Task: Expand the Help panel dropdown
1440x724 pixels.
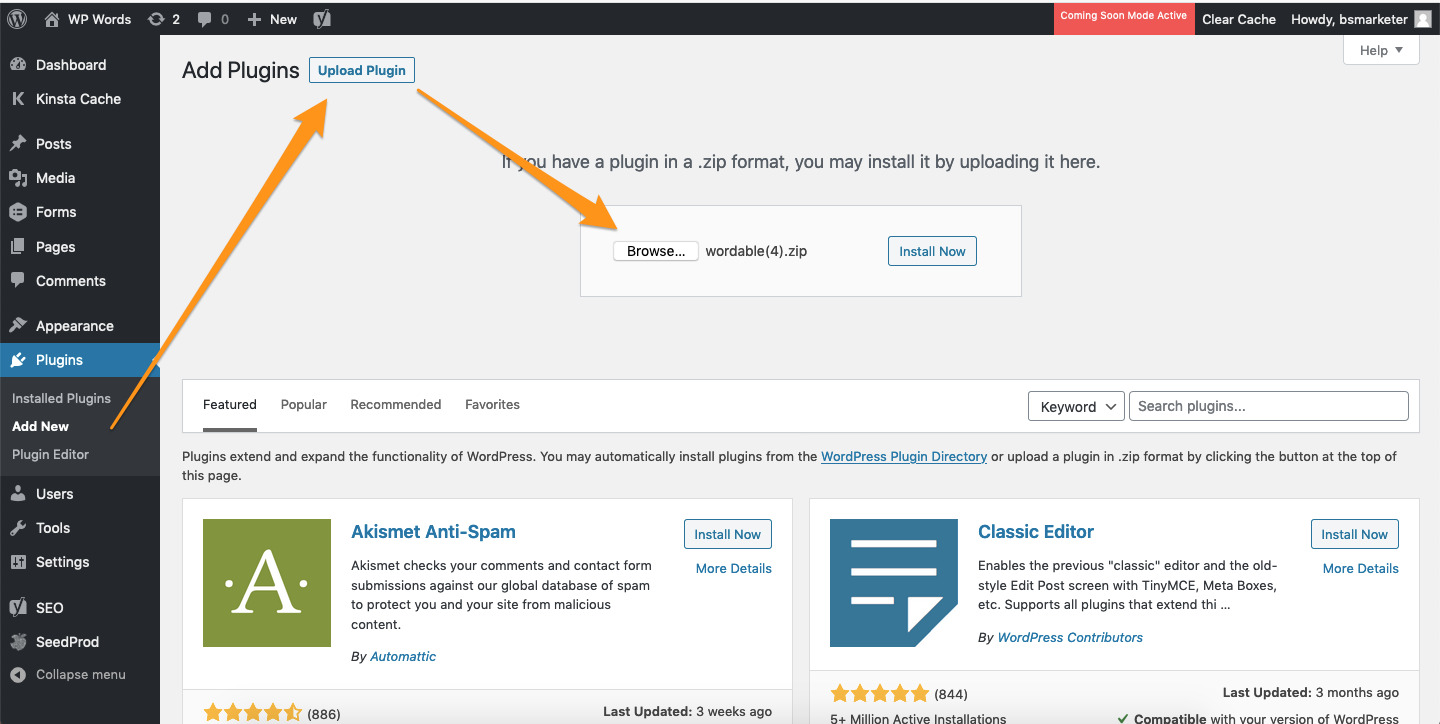Action: click(1381, 50)
